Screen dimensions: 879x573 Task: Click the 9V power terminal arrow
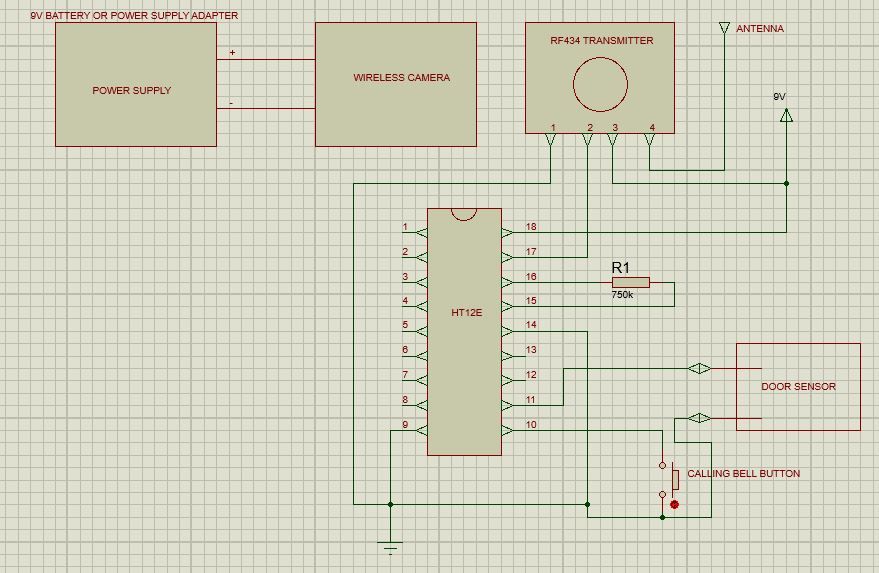[x=787, y=115]
